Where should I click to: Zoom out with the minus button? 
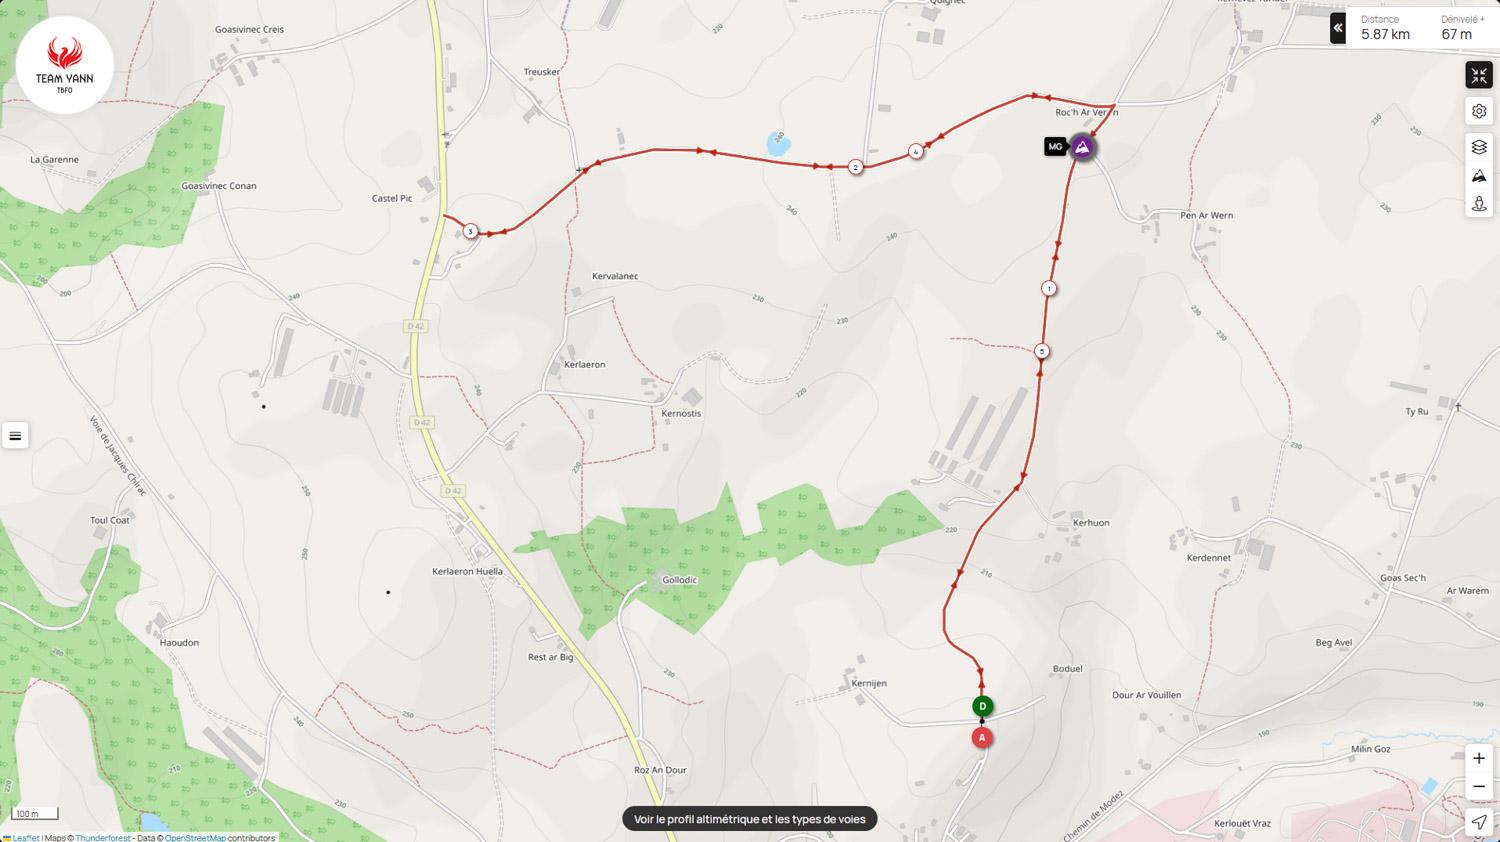point(1479,787)
